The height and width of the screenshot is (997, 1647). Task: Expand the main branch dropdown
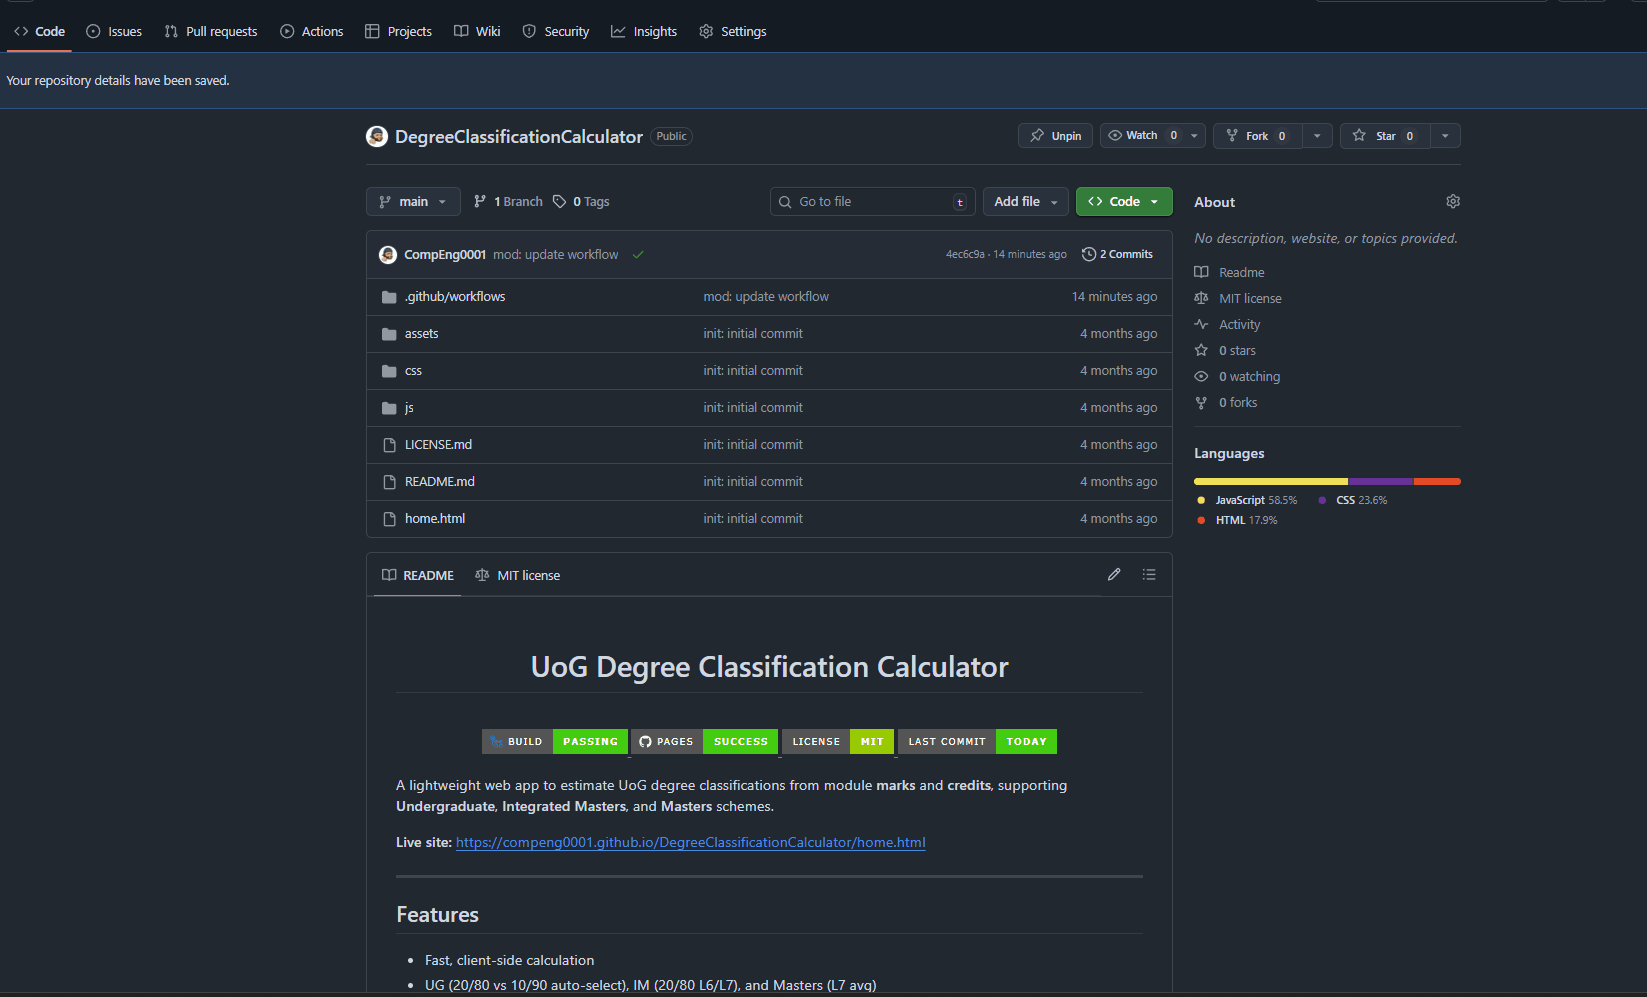(413, 202)
